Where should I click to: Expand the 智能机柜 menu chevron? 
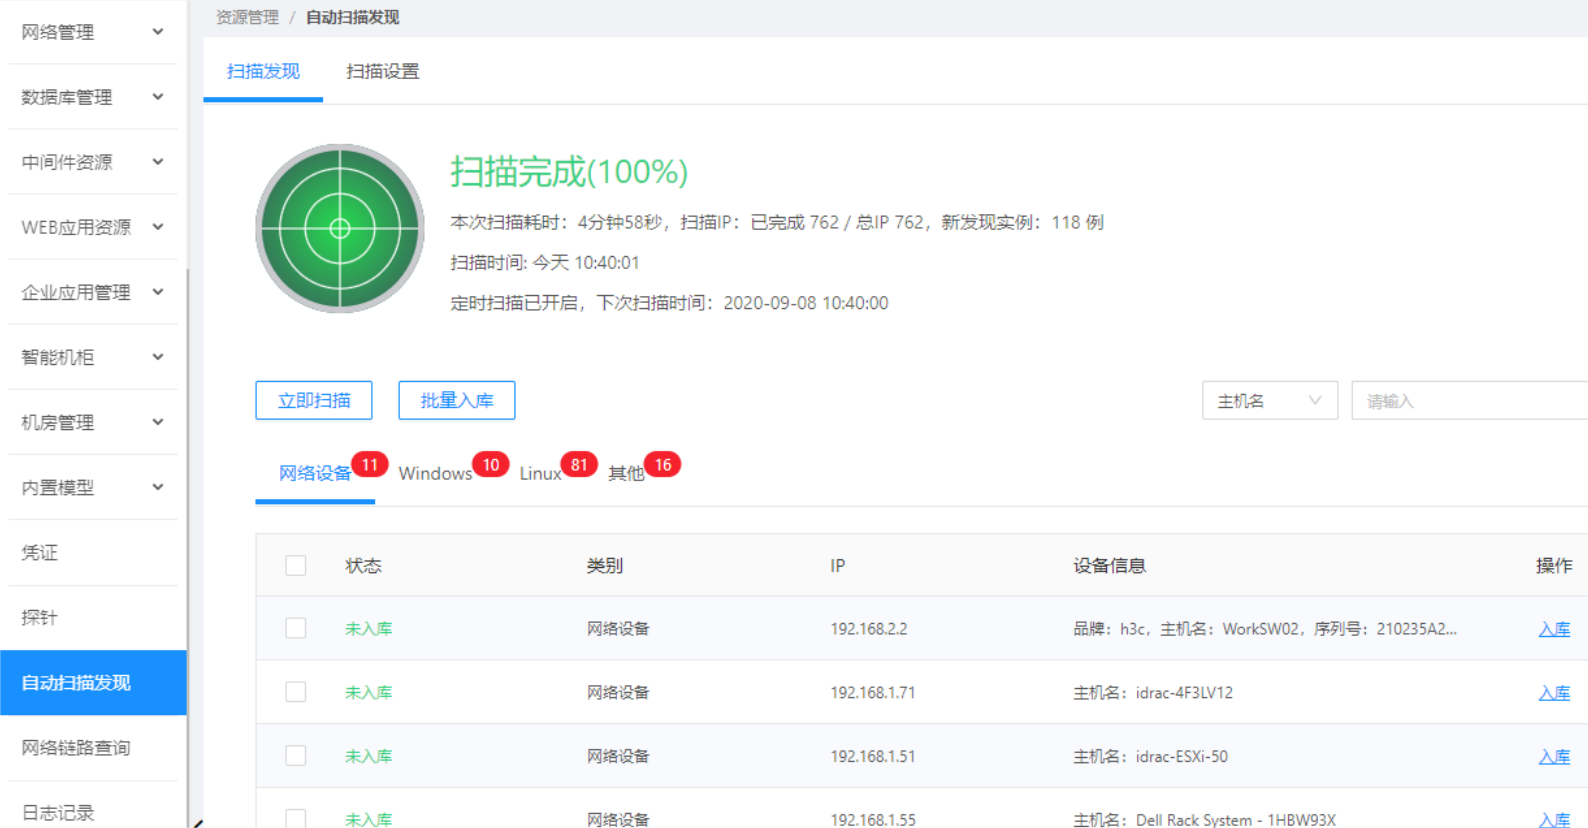click(157, 357)
